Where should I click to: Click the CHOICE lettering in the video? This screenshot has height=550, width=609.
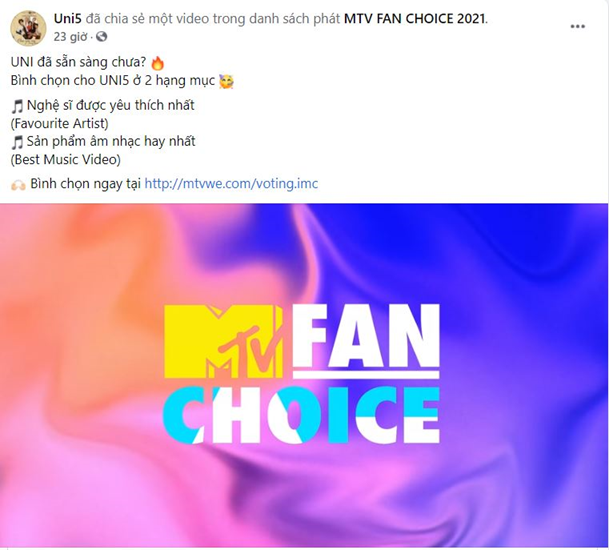coord(301,415)
